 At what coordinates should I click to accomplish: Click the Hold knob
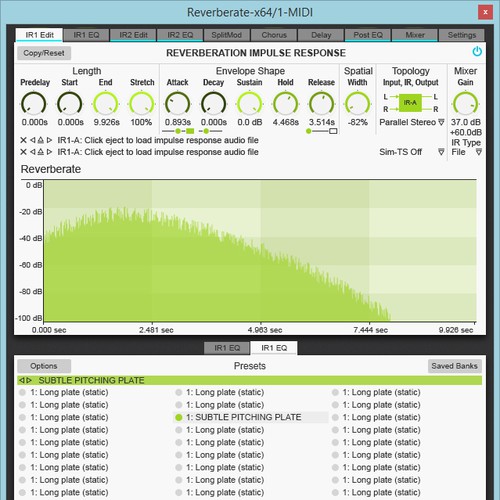click(x=286, y=104)
